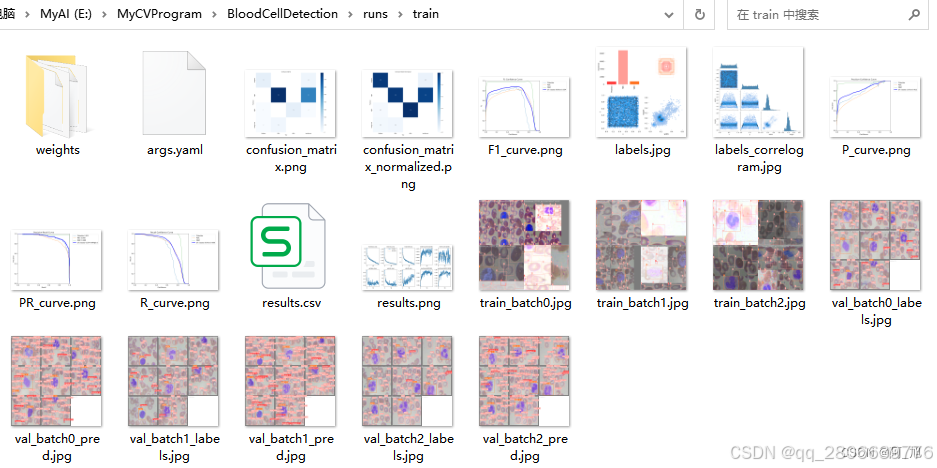Select val_batch2_pred.jpg thumbnail
Screen dimensions: 937x468
point(524,381)
